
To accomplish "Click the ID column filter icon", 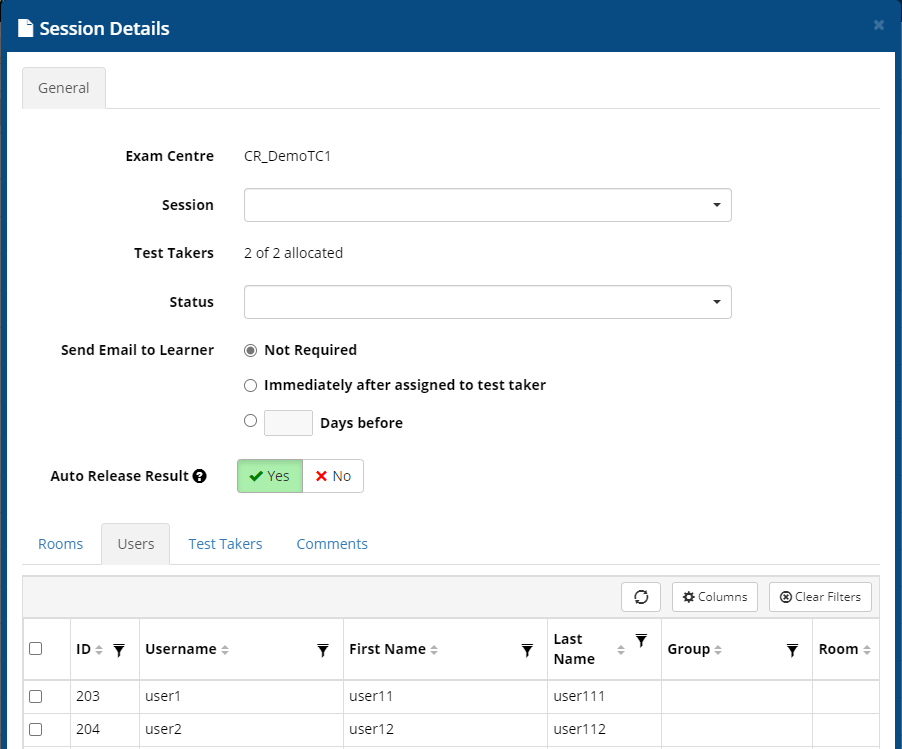I will tap(120, 649).
